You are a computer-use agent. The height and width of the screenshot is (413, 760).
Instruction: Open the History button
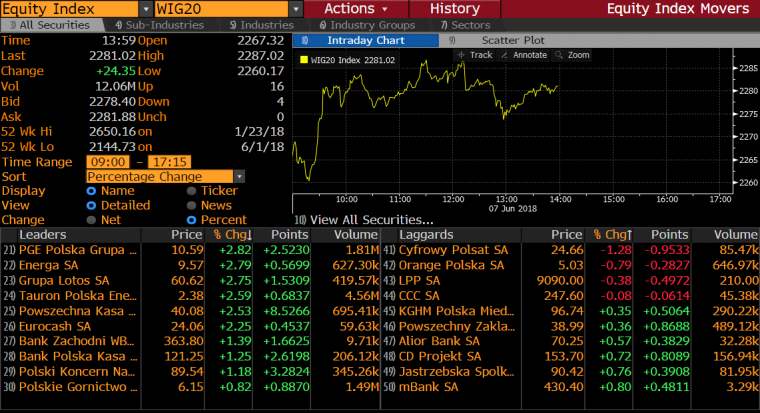pos(455,8)
